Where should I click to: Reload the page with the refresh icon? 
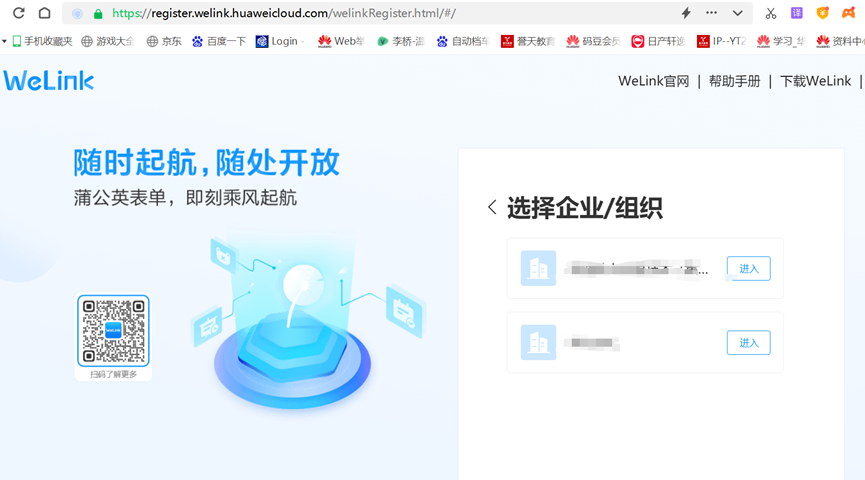tap(19, 13)
